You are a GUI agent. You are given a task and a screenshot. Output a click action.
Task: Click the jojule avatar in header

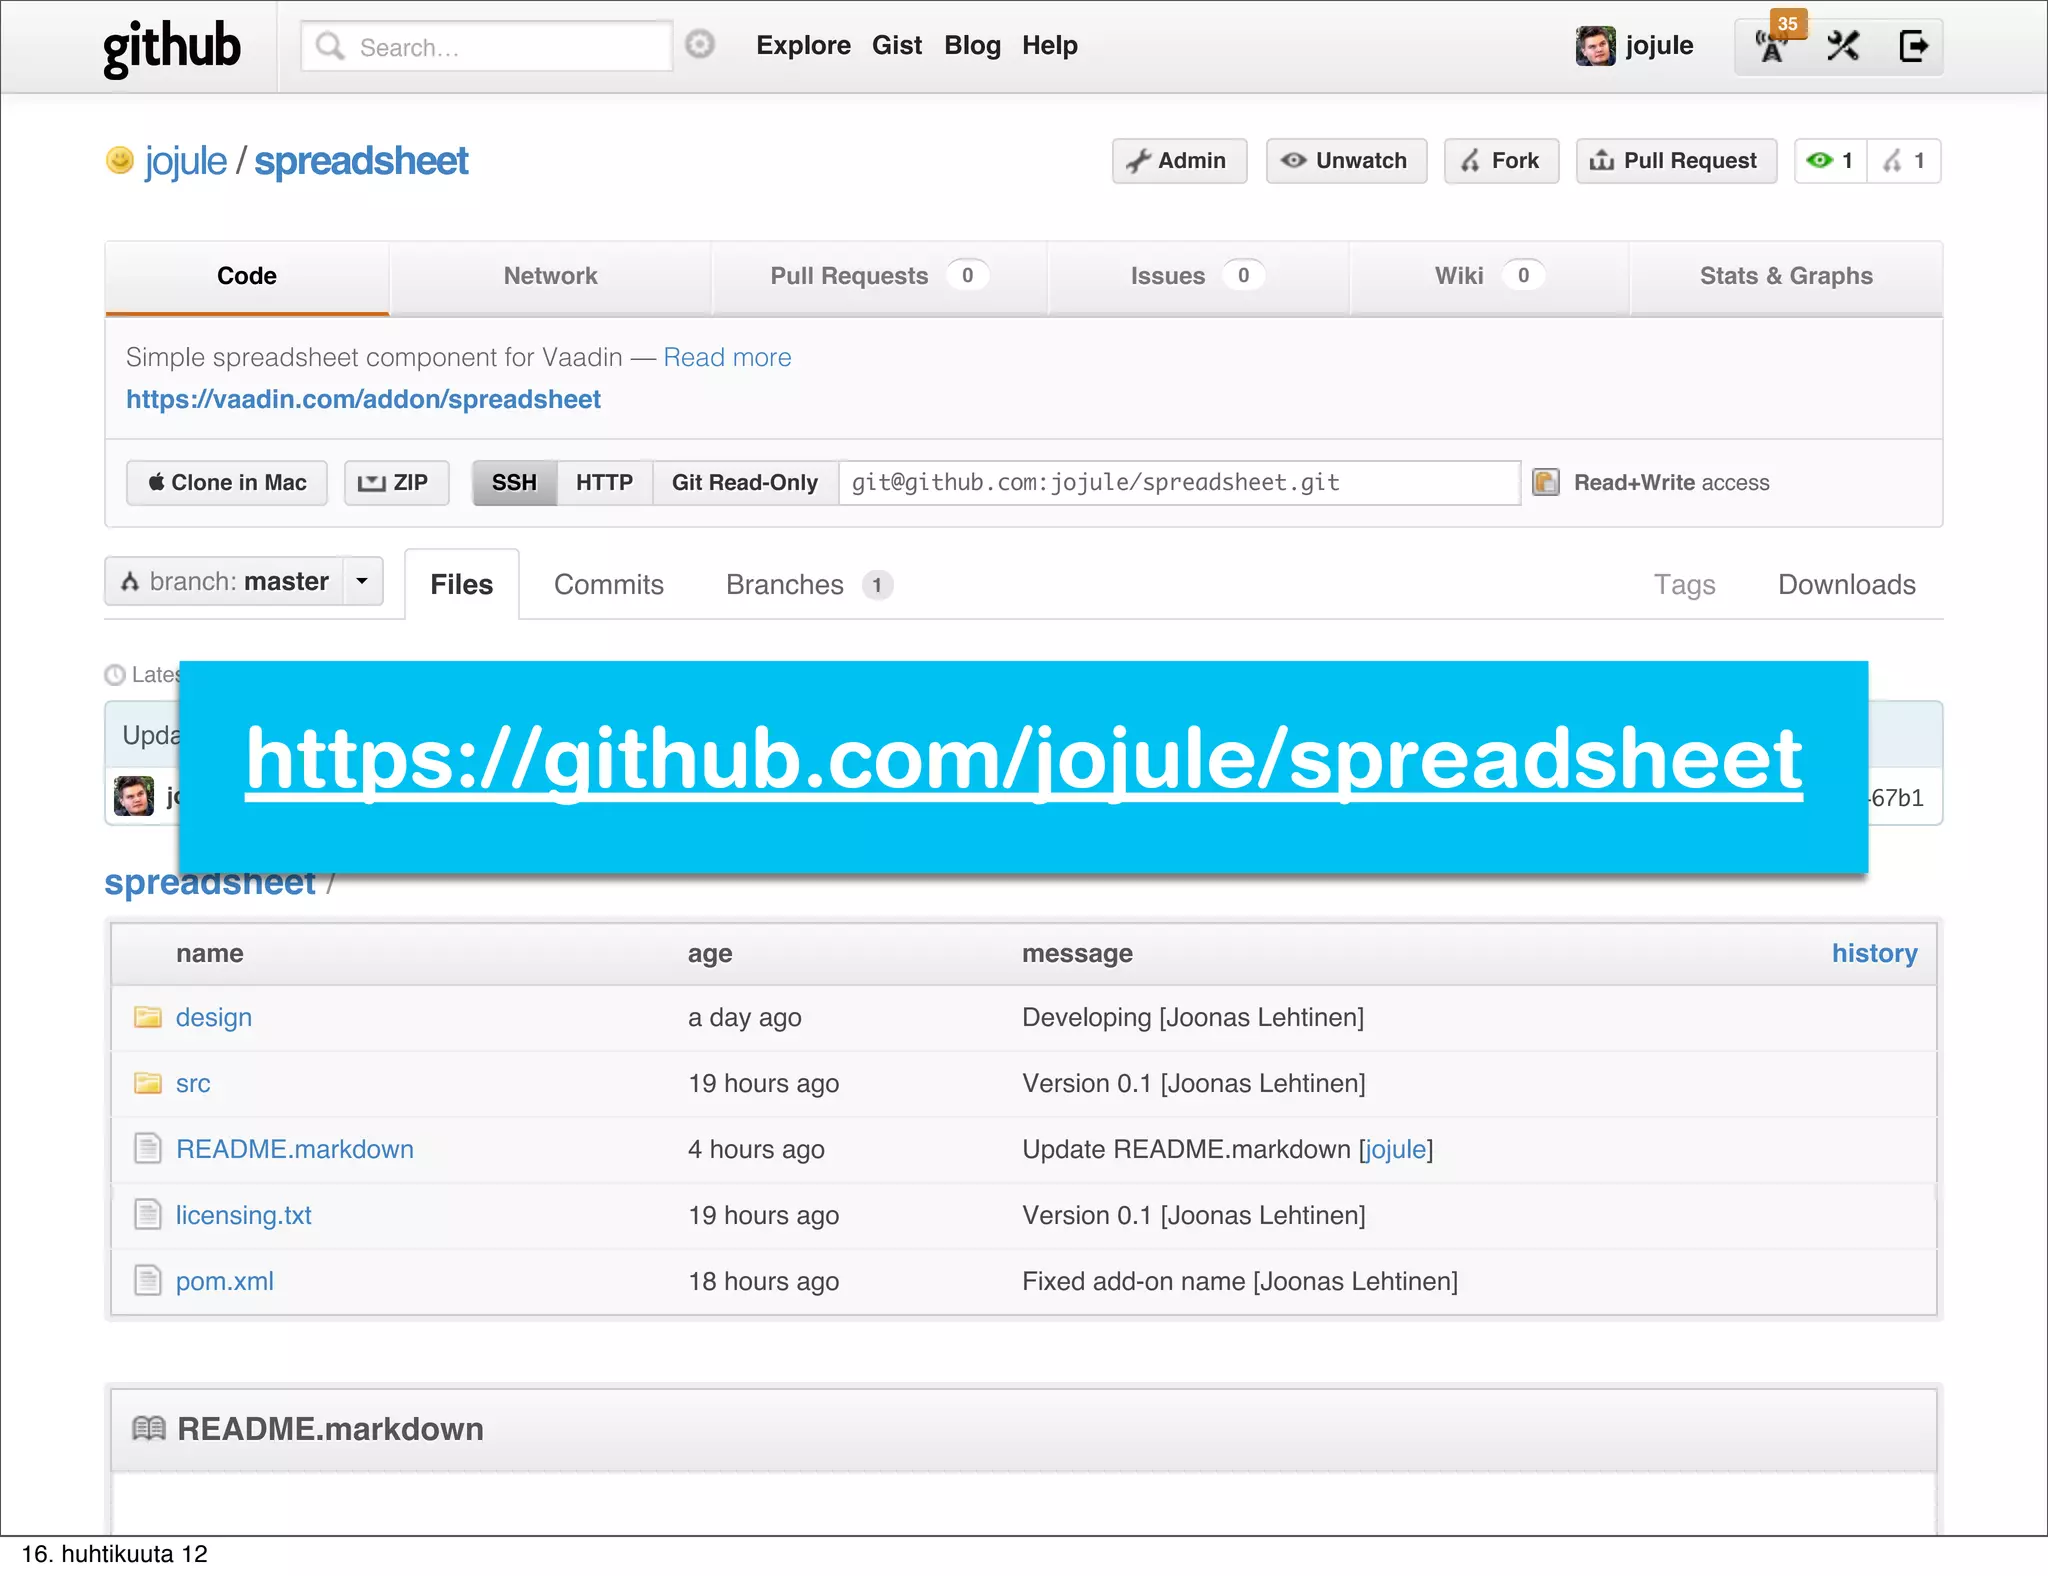click(x=1595, y=46)
